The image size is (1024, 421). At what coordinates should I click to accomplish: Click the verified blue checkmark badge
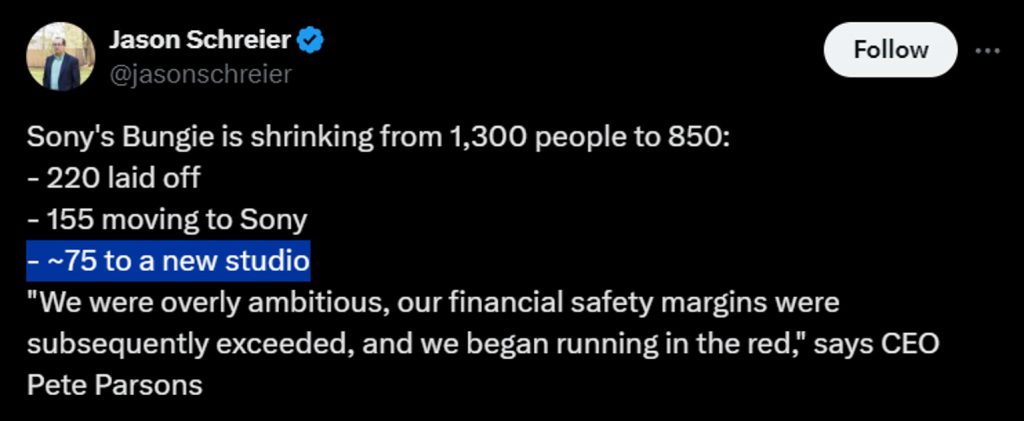[x=312, y=41]
